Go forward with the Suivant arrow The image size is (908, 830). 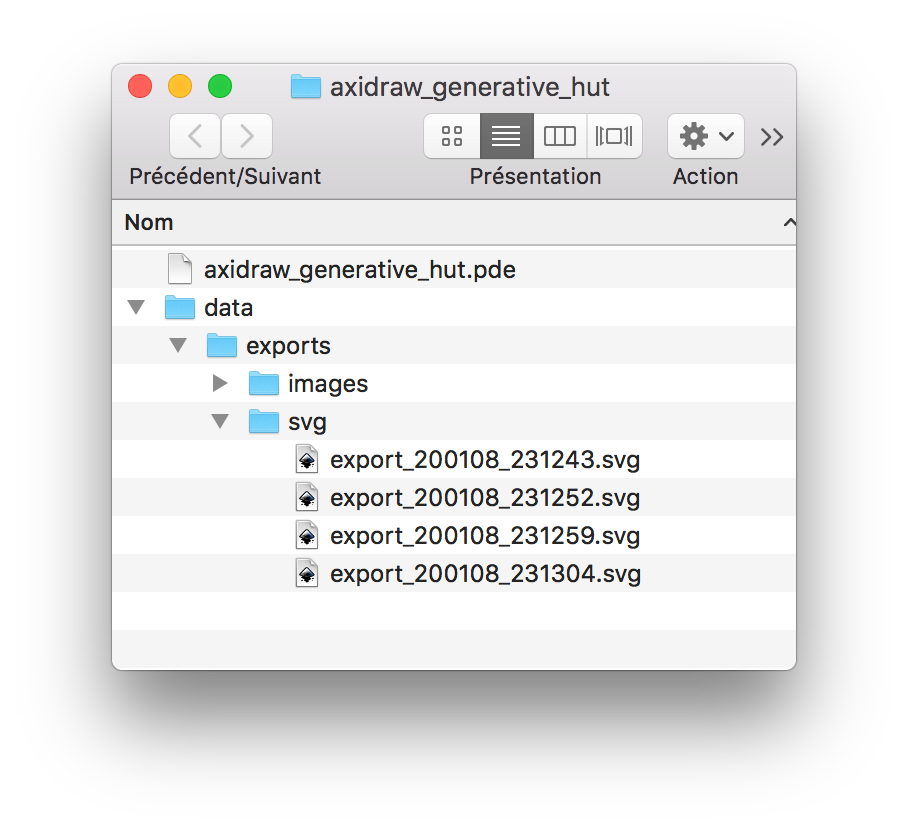coord(247,136)
